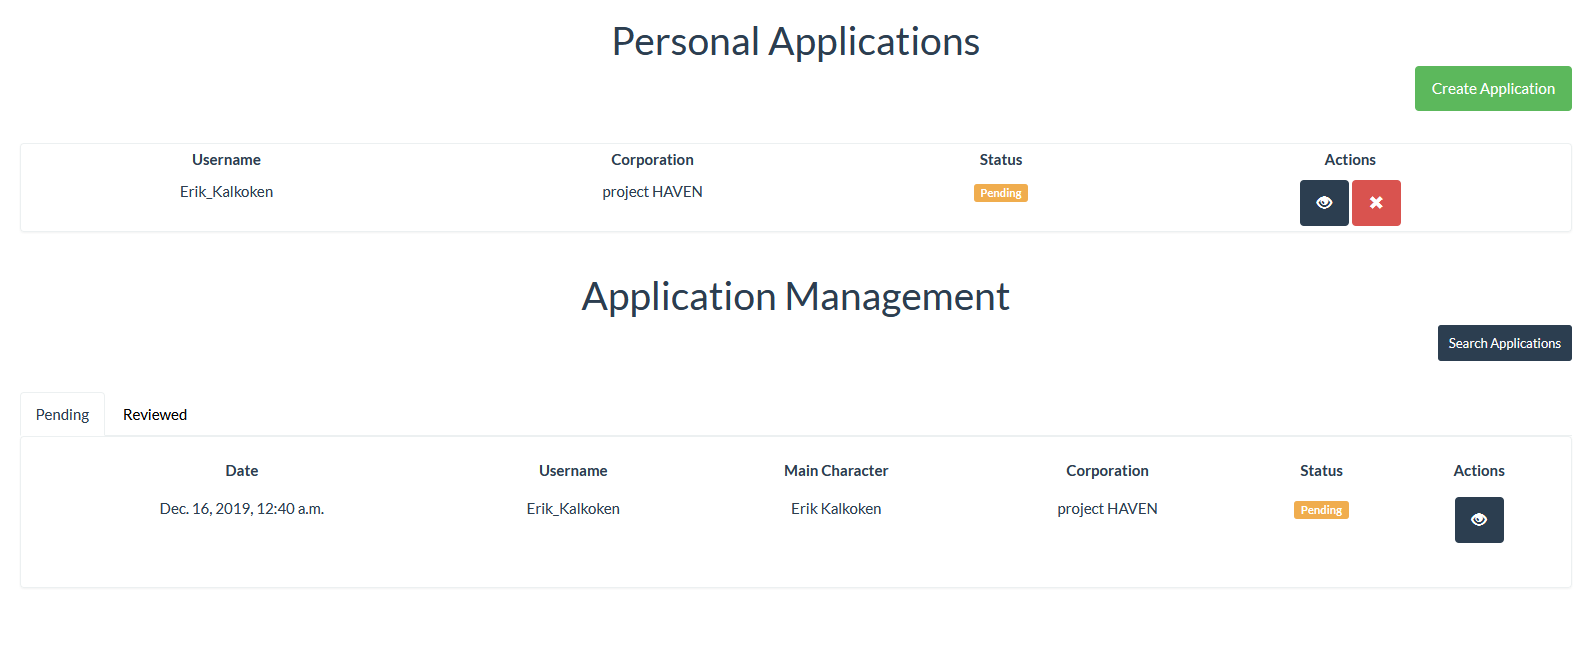Click the Personal Applications heading
This screenshot has height=659, width=1591.
[795, 42]
